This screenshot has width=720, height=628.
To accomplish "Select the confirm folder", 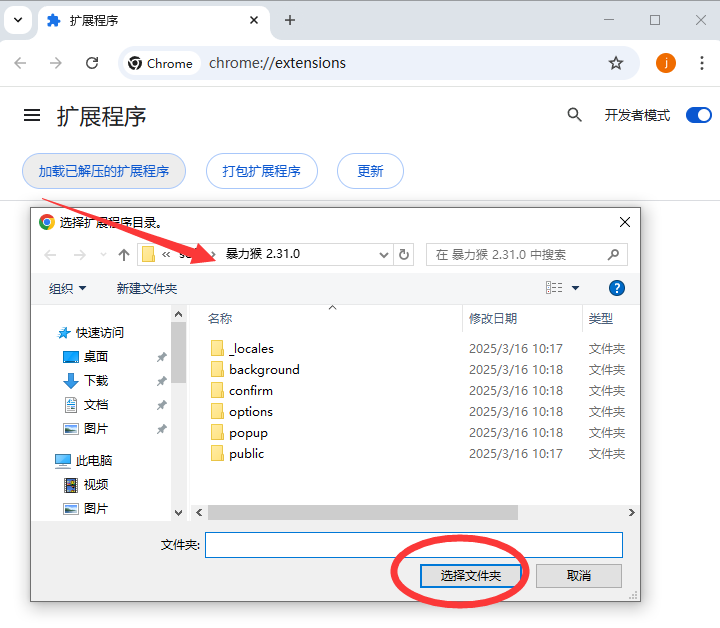I will [x=242, y=391].
